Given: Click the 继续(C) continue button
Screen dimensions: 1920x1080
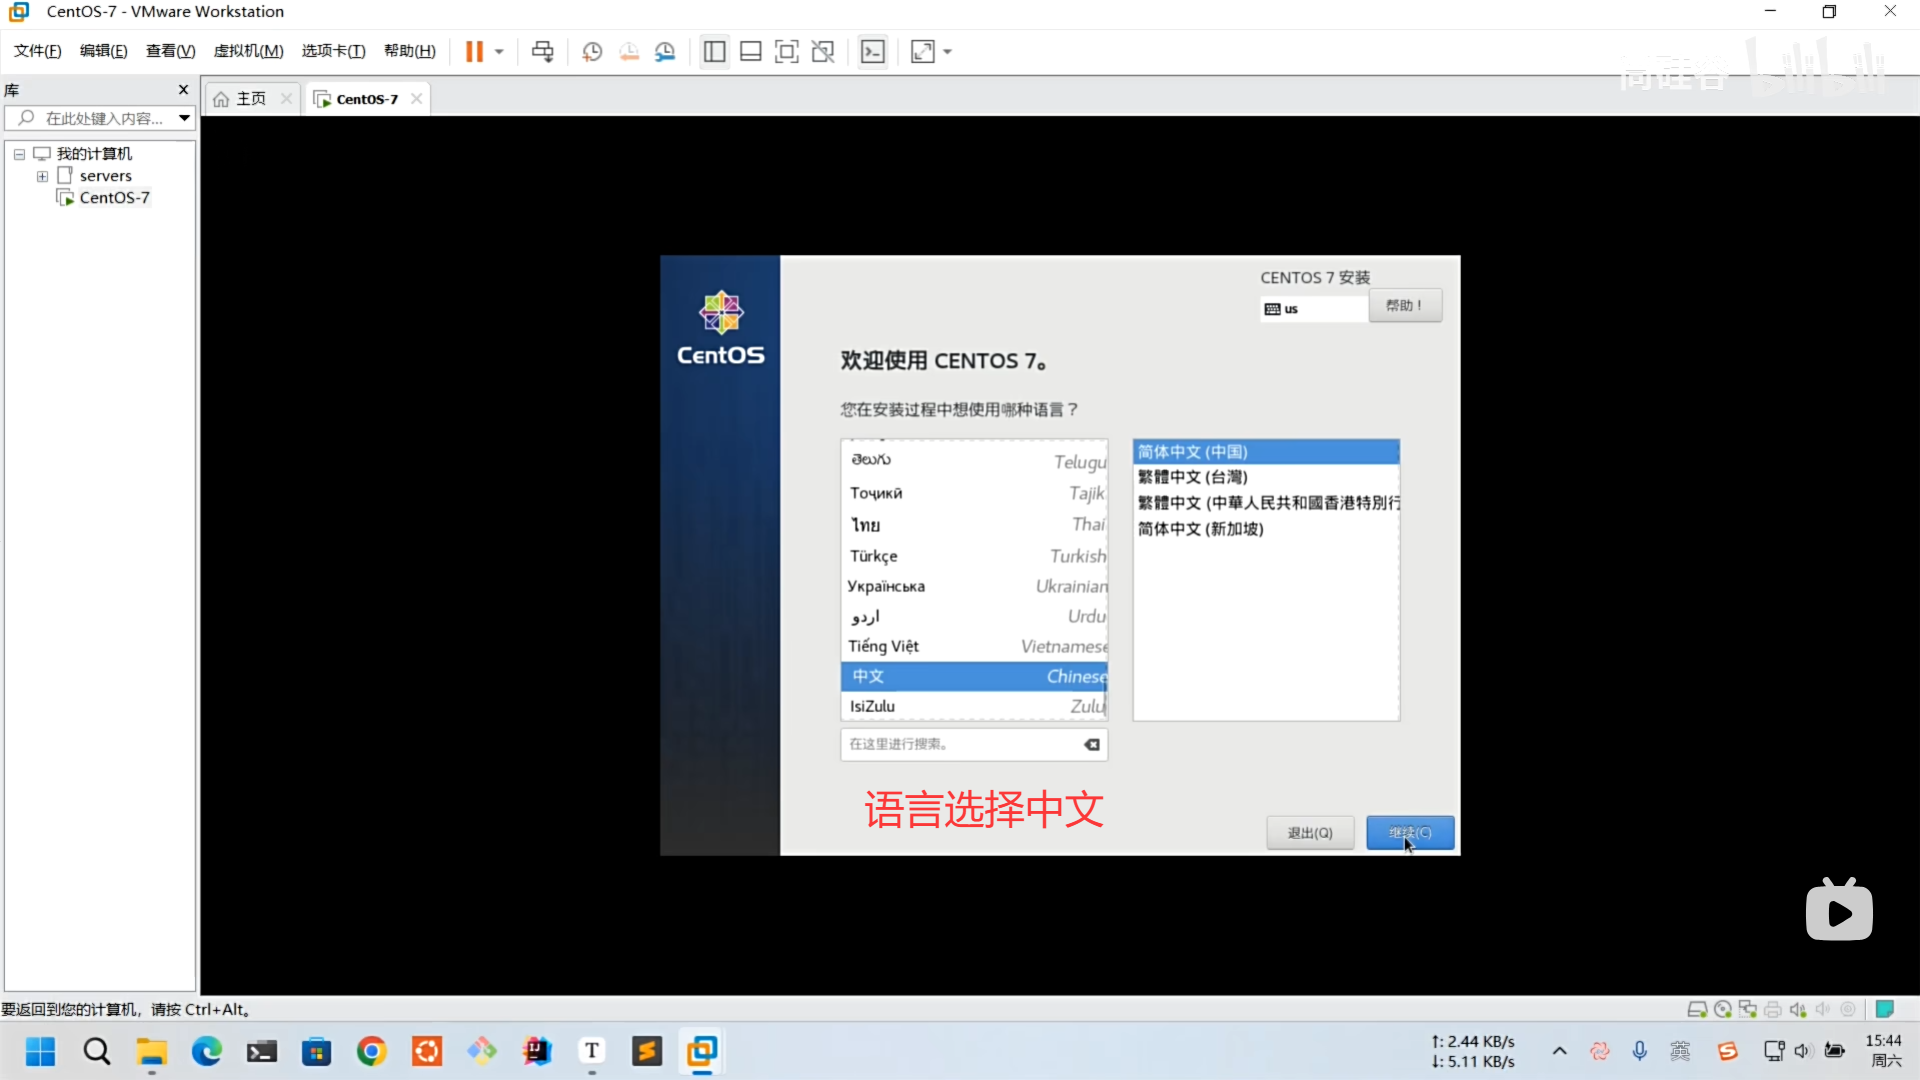Looking at the screenshot, I should click(1410, 832).
